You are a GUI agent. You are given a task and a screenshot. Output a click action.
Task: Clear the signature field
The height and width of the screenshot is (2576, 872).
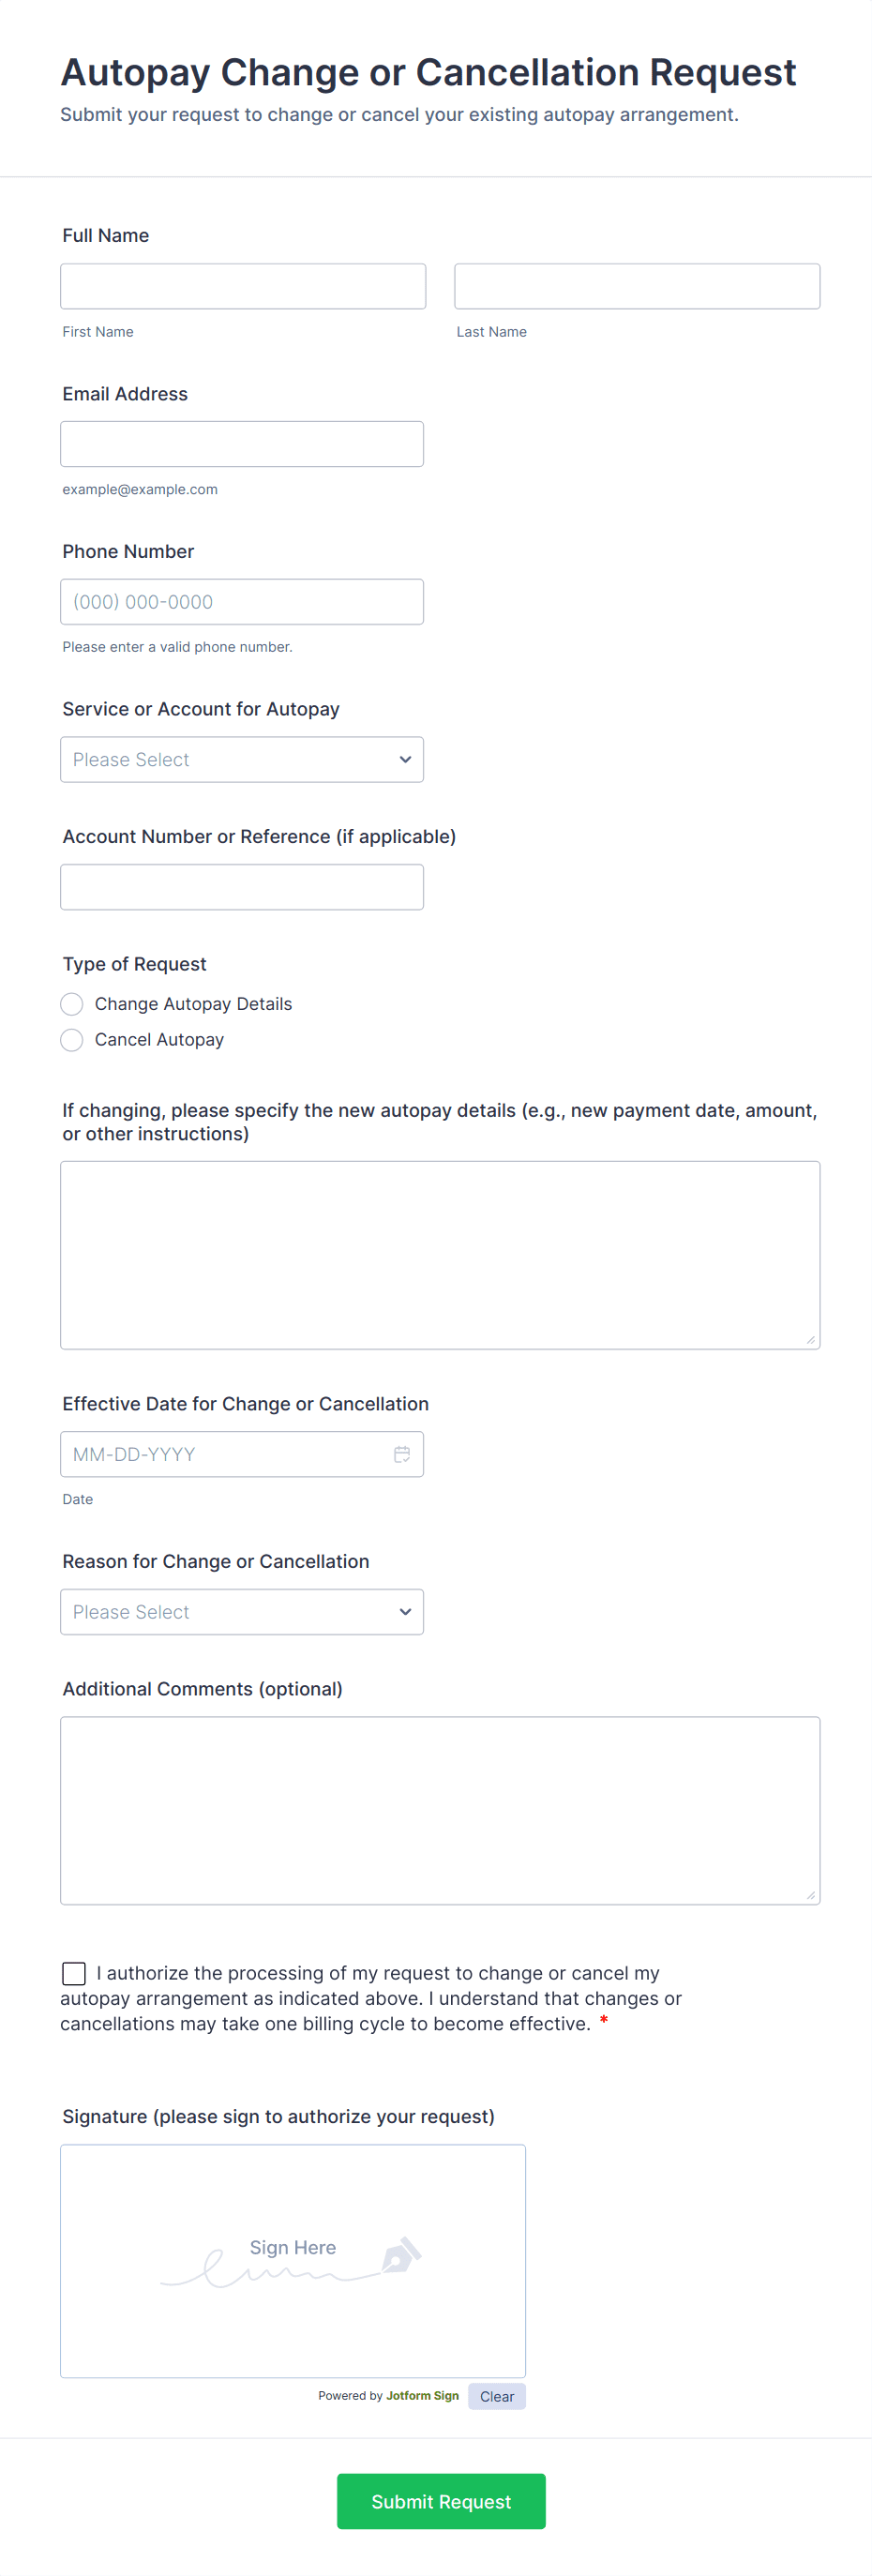coord(496,2396)
